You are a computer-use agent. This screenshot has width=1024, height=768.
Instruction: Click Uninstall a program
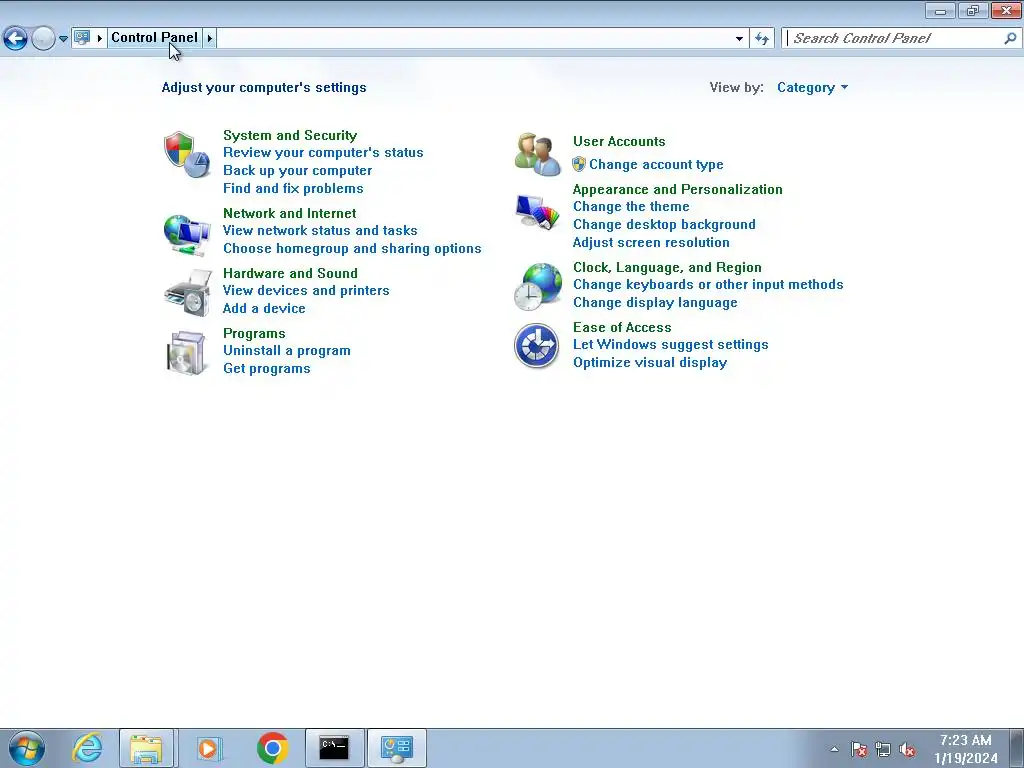coord(287,350)
